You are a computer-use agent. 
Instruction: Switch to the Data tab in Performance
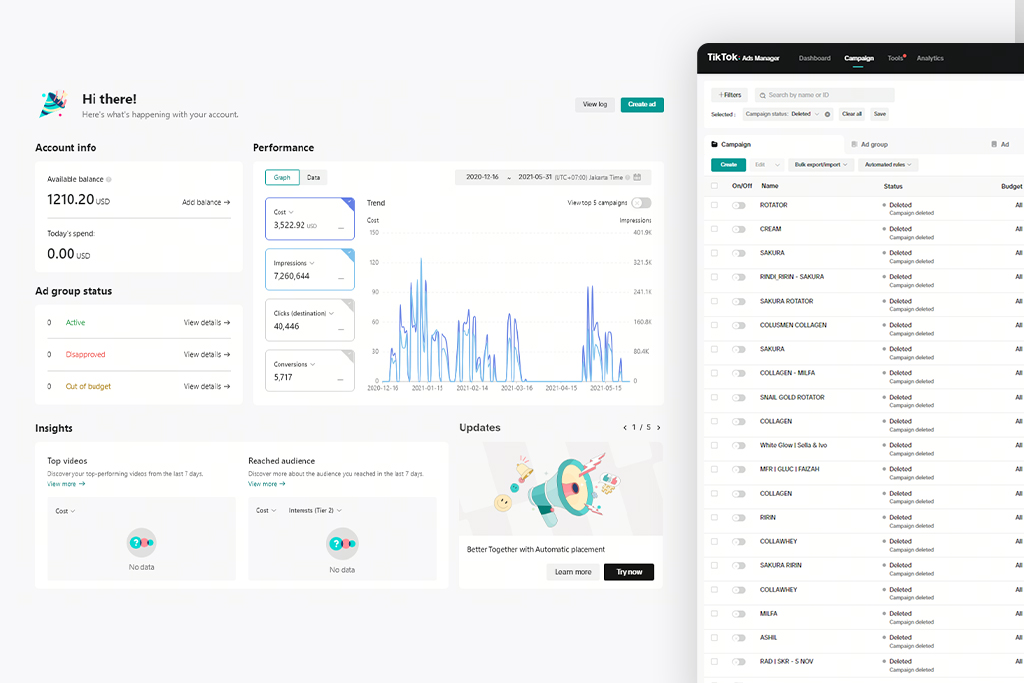point(313,177)
